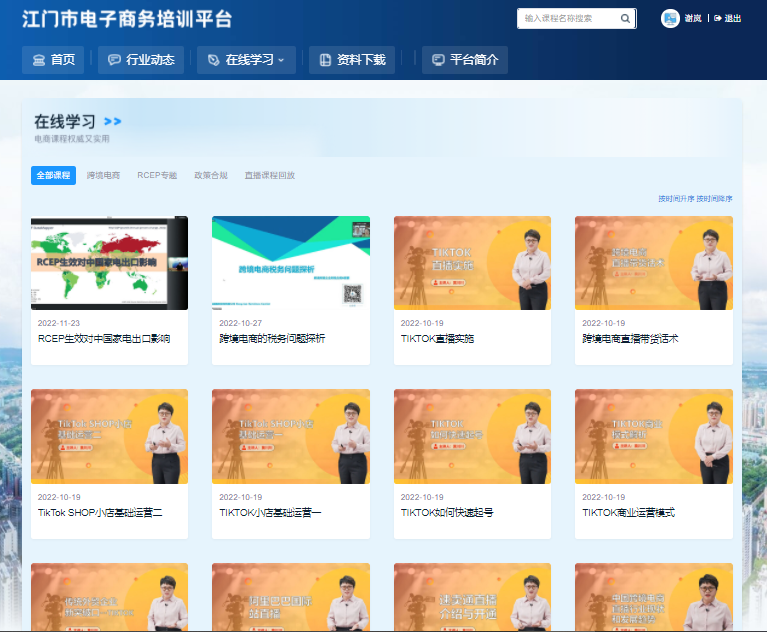Click the logout arrow icon beside 退出

718,19
